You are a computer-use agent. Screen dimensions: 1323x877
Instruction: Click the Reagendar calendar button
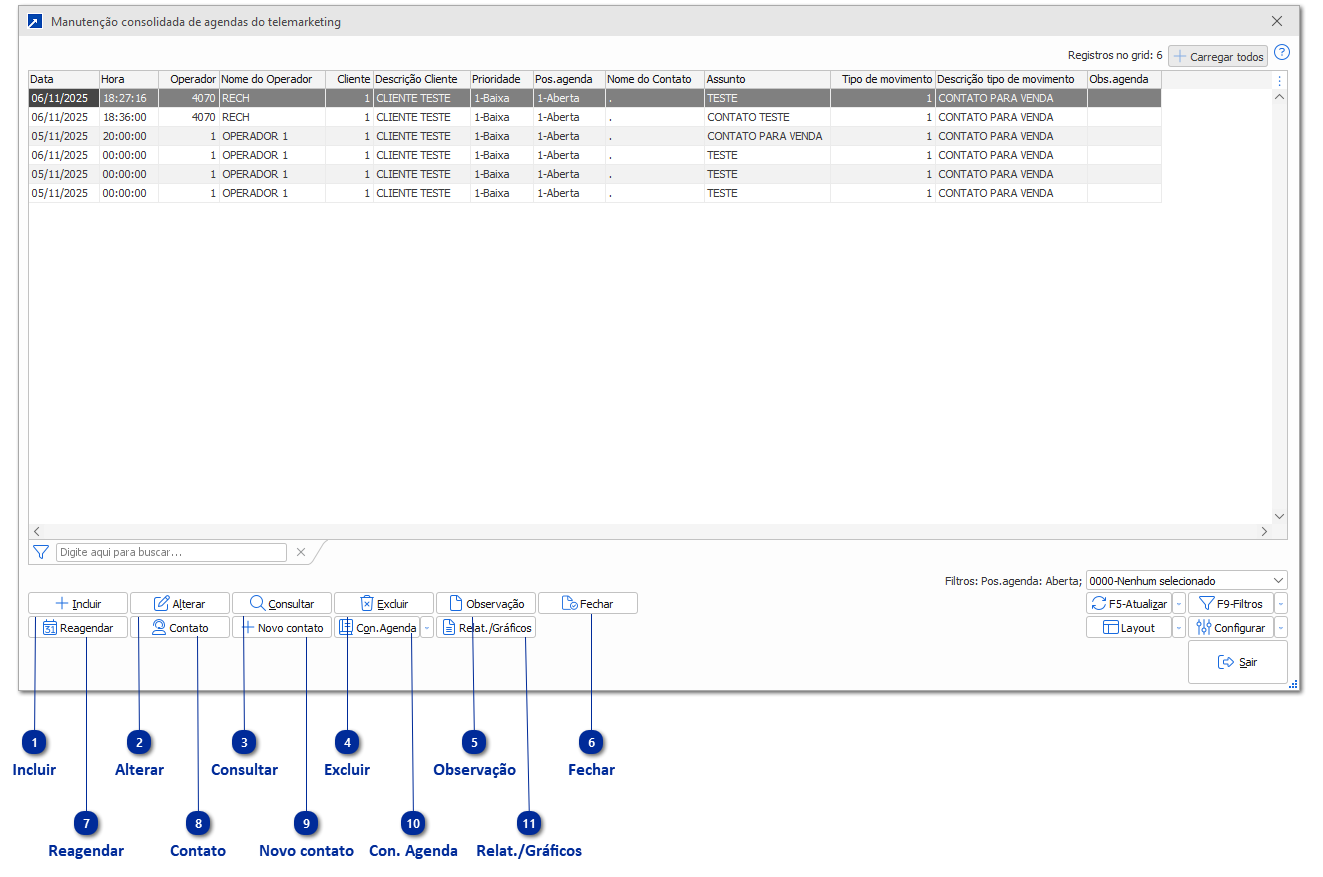[x=78, y=628]
